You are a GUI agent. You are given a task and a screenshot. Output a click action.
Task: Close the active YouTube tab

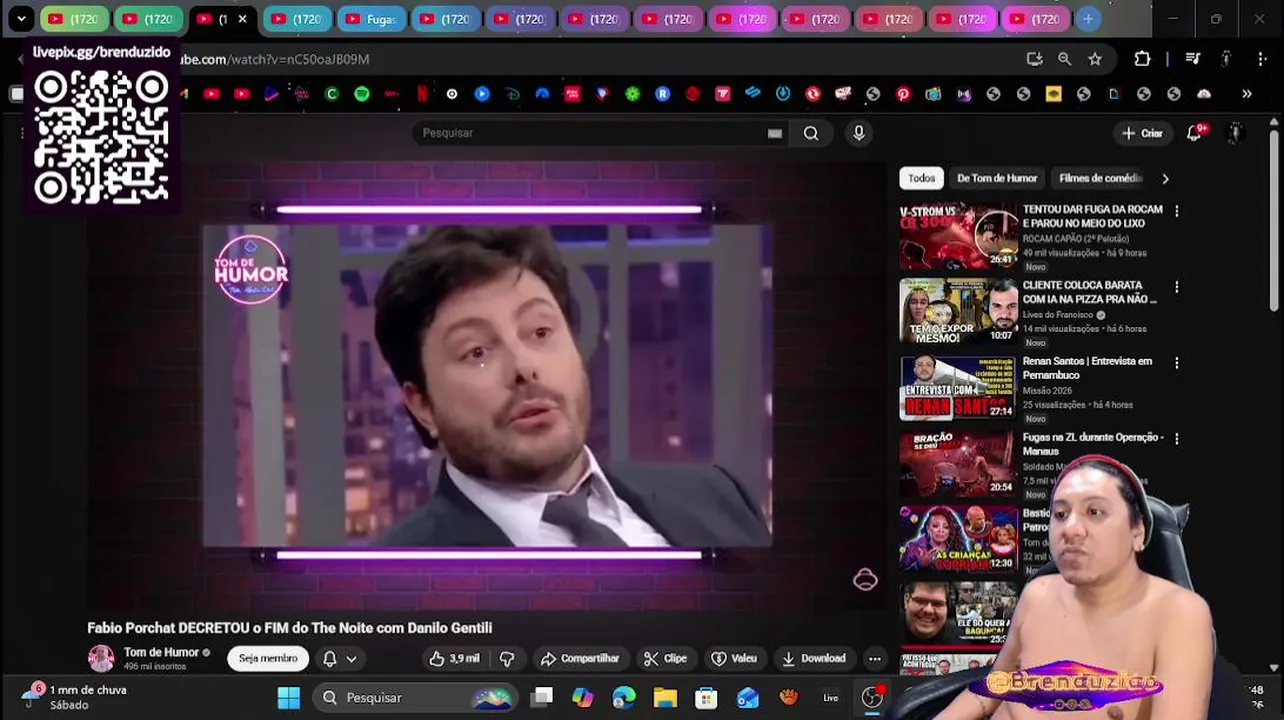(242, 19)
